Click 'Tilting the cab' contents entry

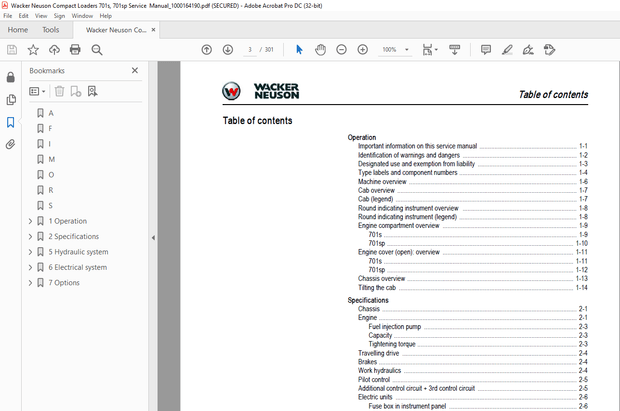(377, 288)
